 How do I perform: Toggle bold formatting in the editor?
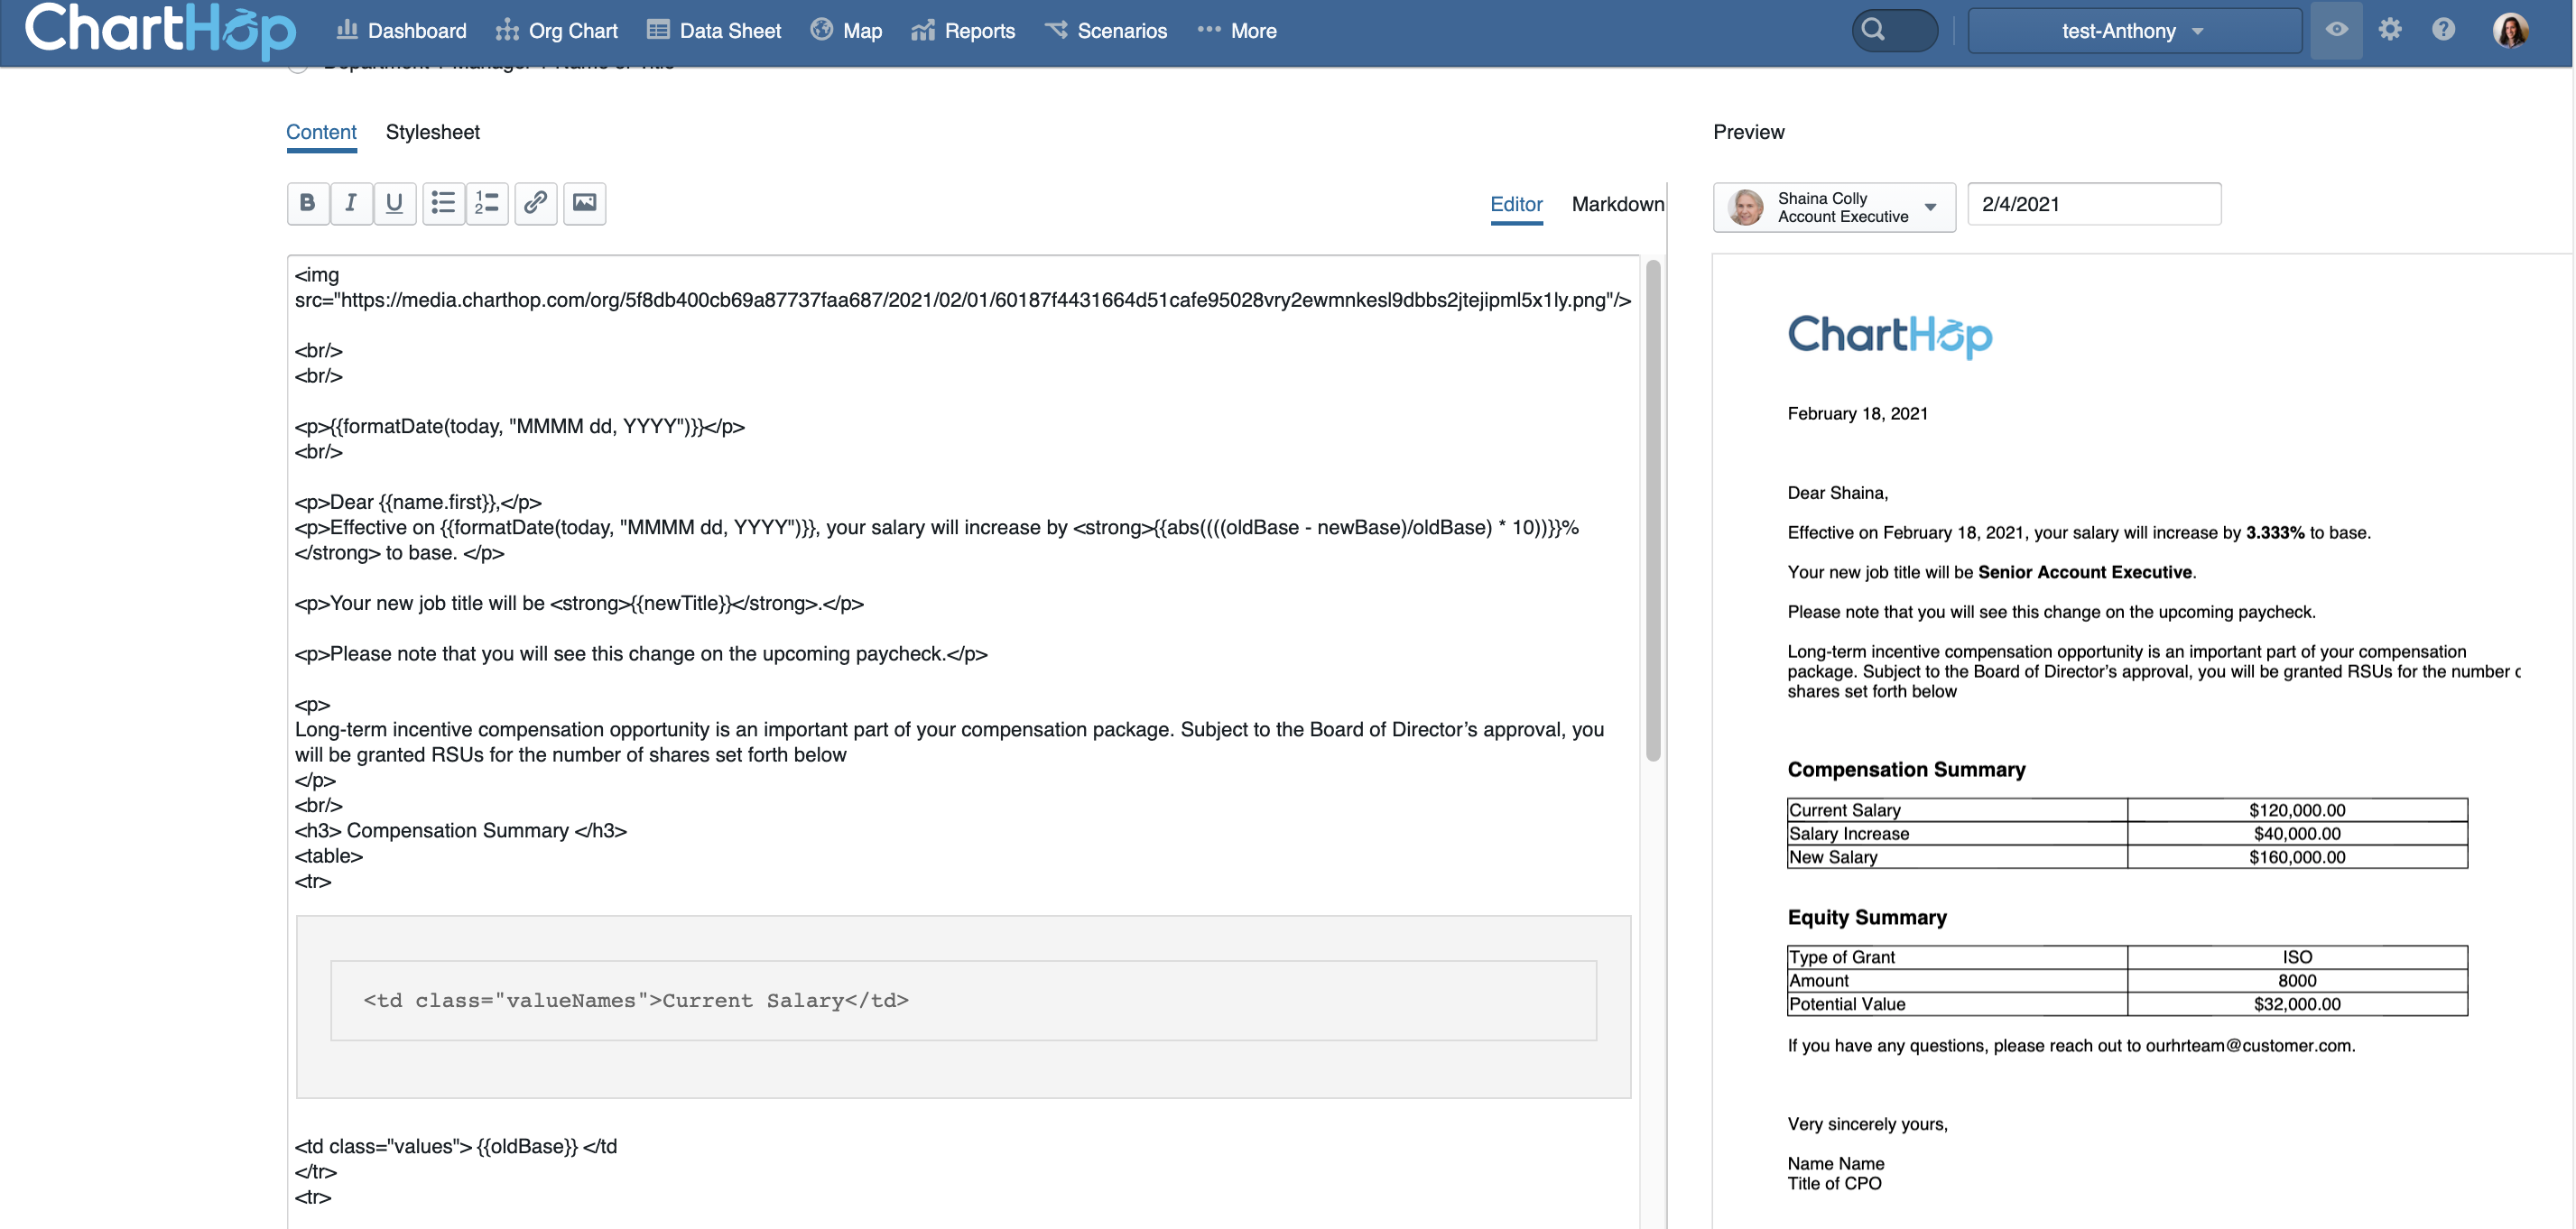[x=307, y=203]
